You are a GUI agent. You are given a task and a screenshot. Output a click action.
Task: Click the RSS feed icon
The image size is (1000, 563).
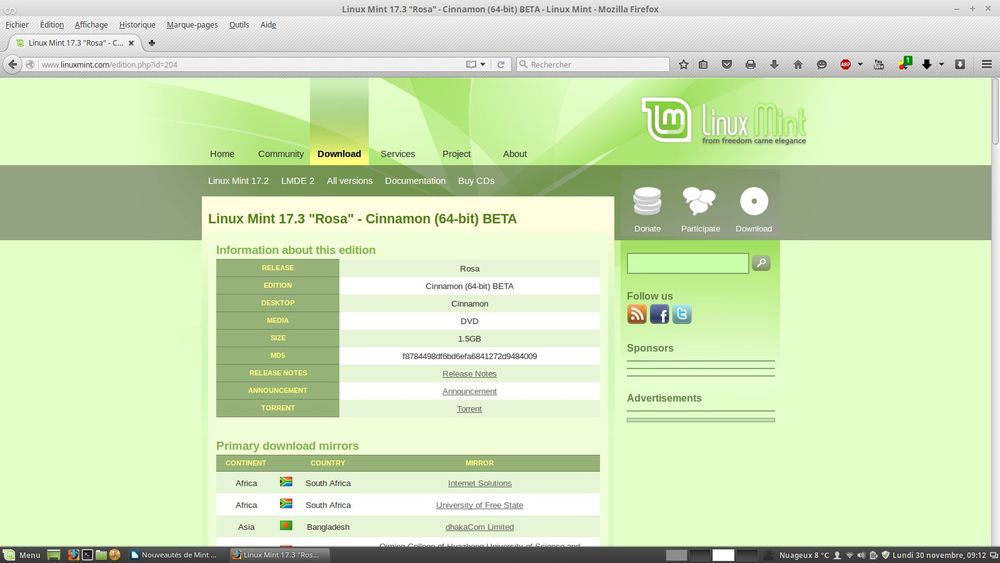click(x=637, y=315)
